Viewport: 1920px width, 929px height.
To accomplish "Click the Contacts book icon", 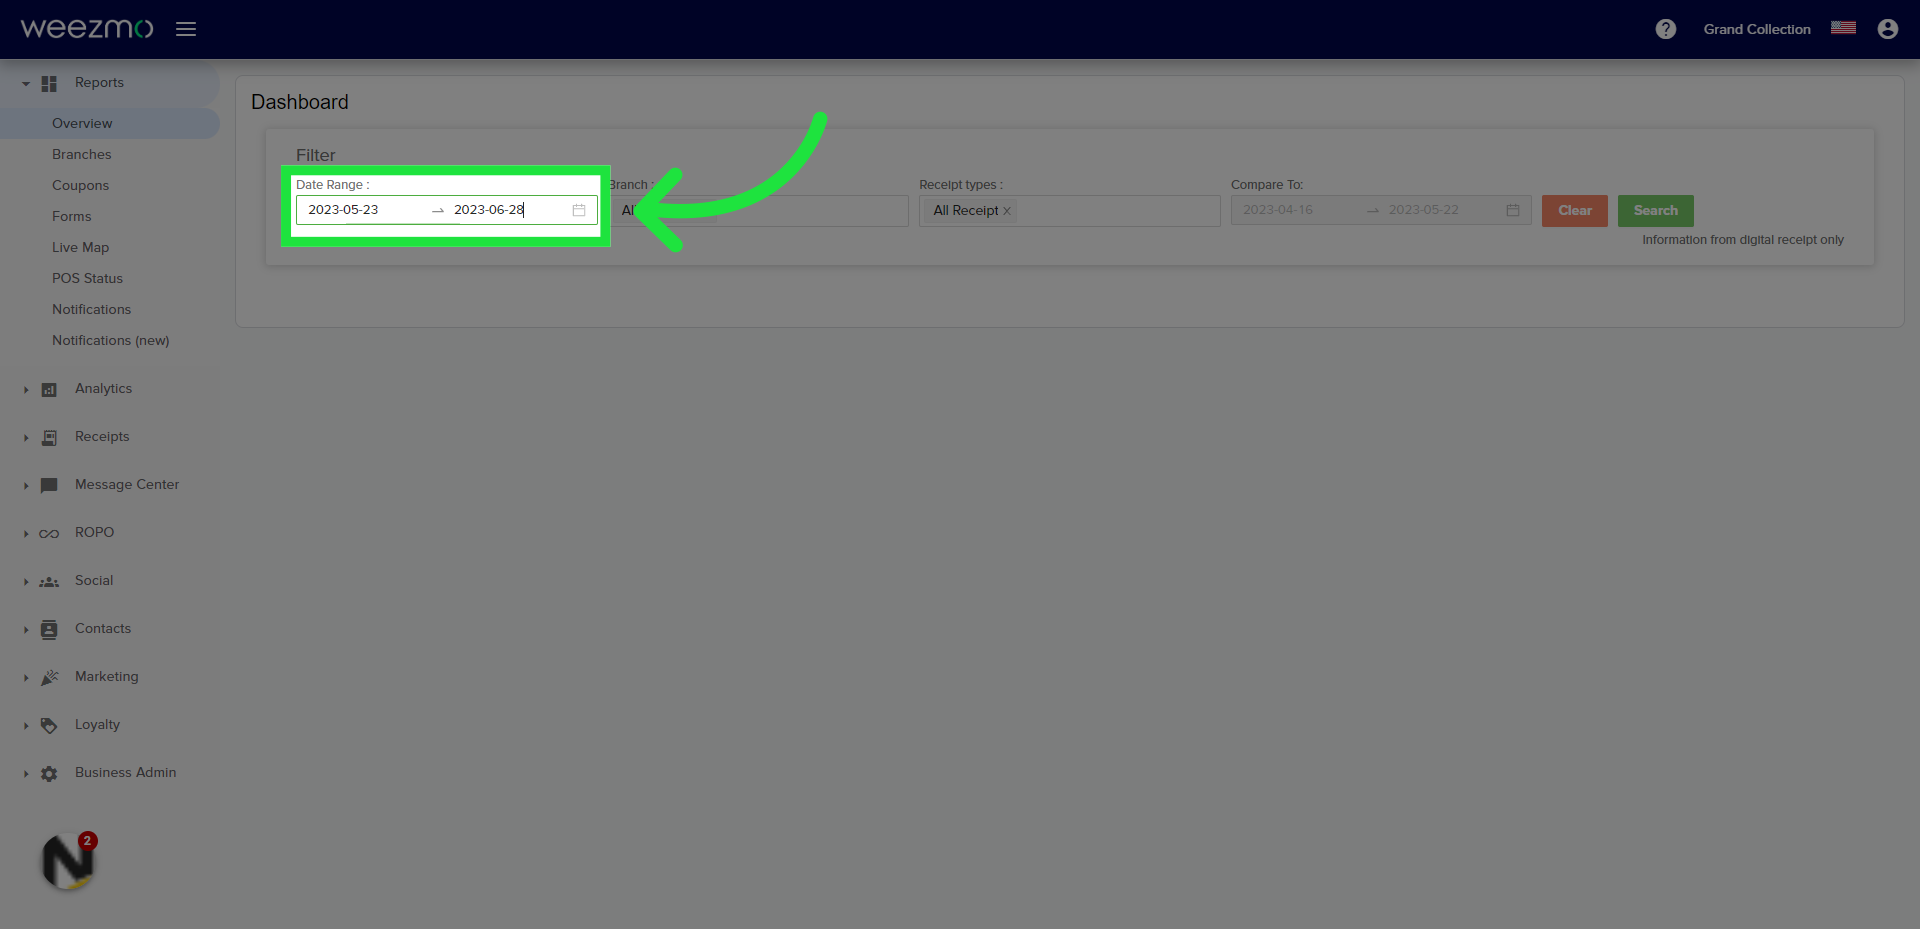I will 49,630.
